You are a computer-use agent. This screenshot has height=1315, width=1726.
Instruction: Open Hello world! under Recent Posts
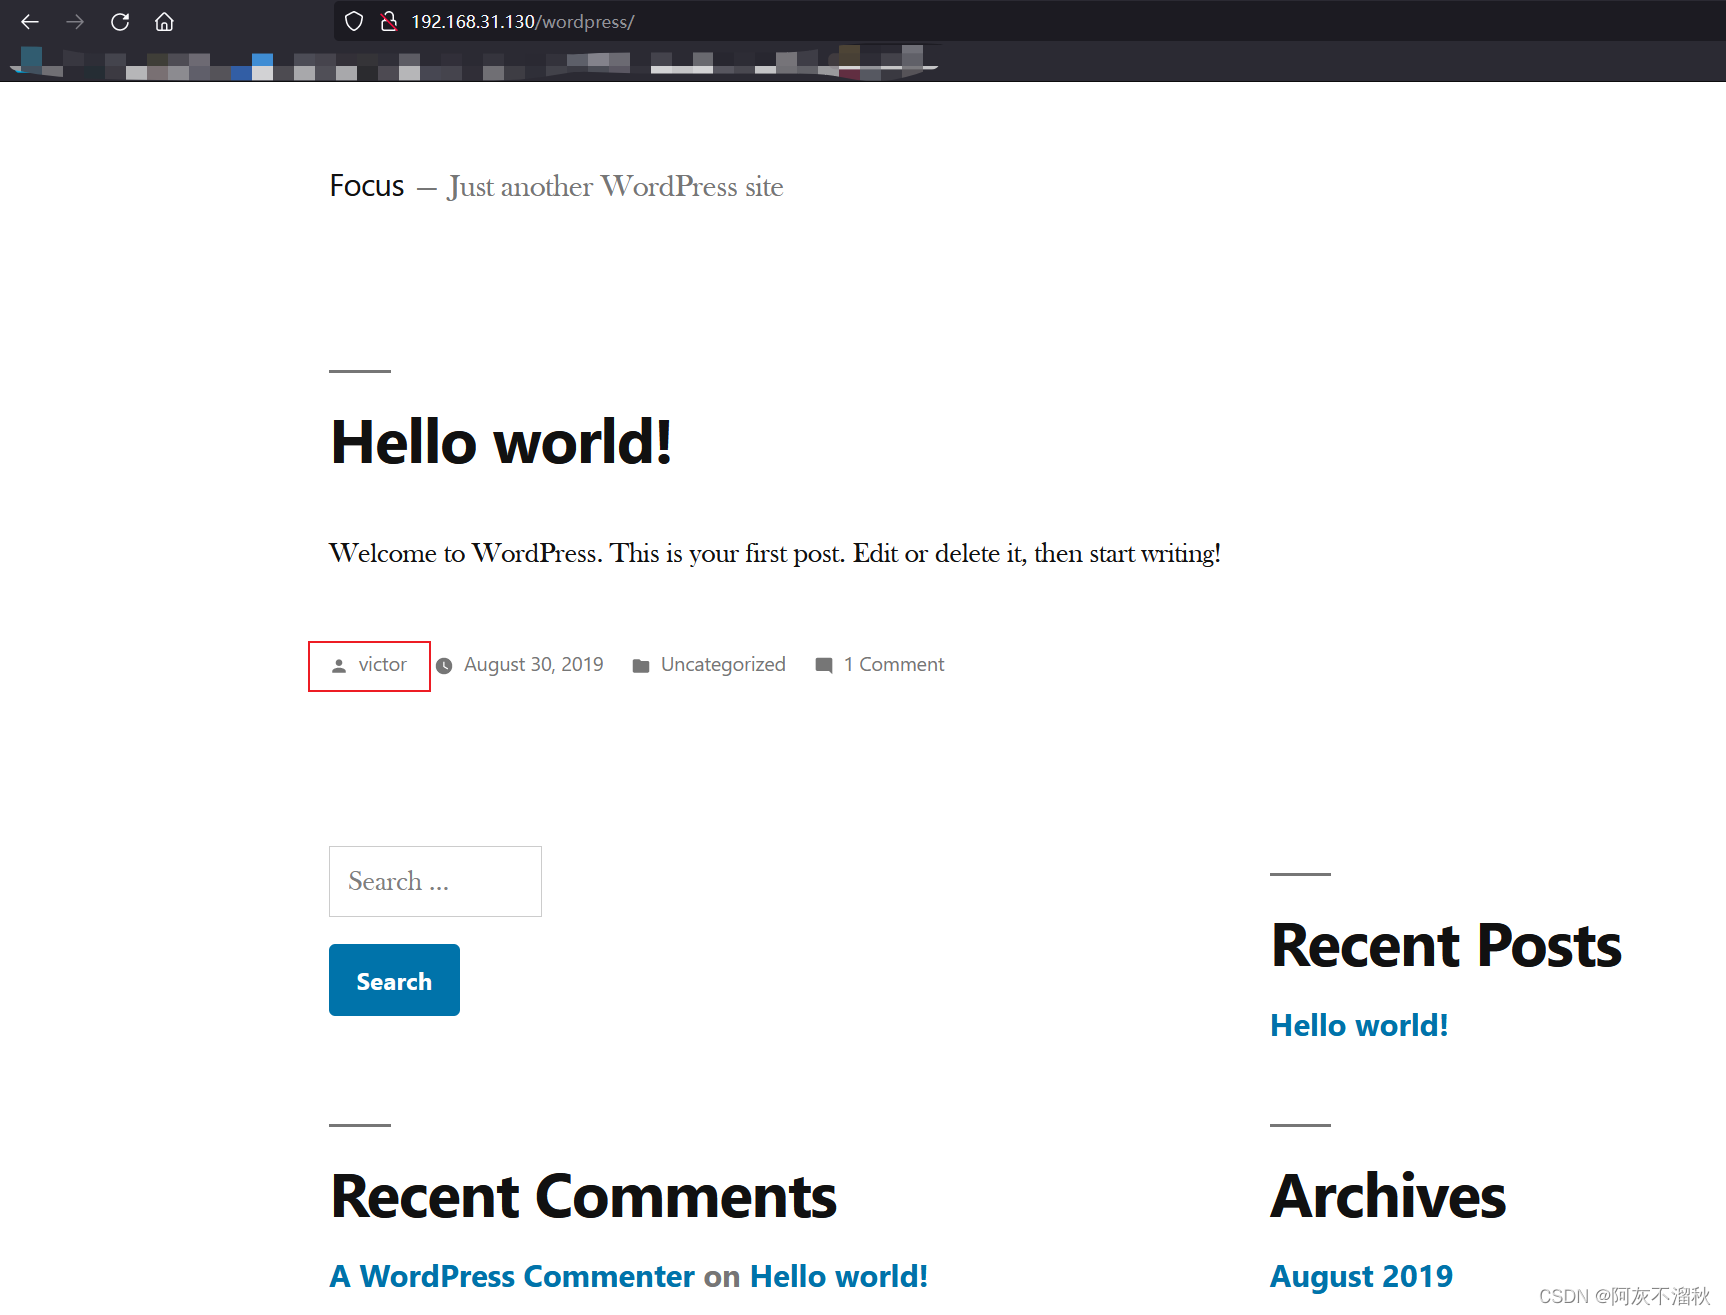point(1359,1025)
